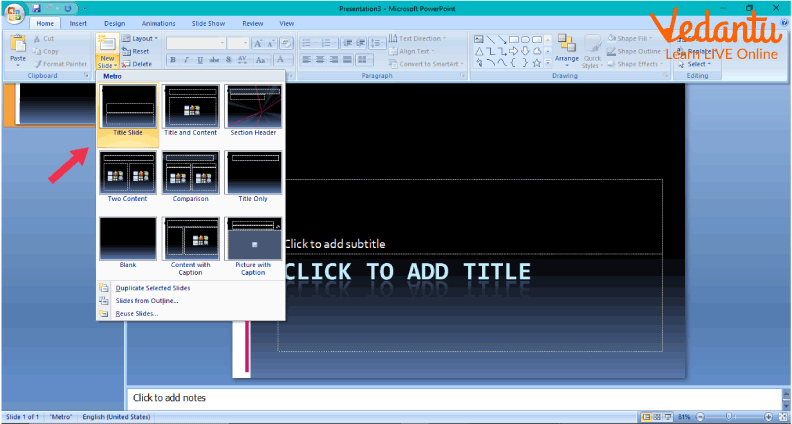The image size is (792, 424).
Task: Click the Paste clipboard icon
Action: [x=18, y=44]
